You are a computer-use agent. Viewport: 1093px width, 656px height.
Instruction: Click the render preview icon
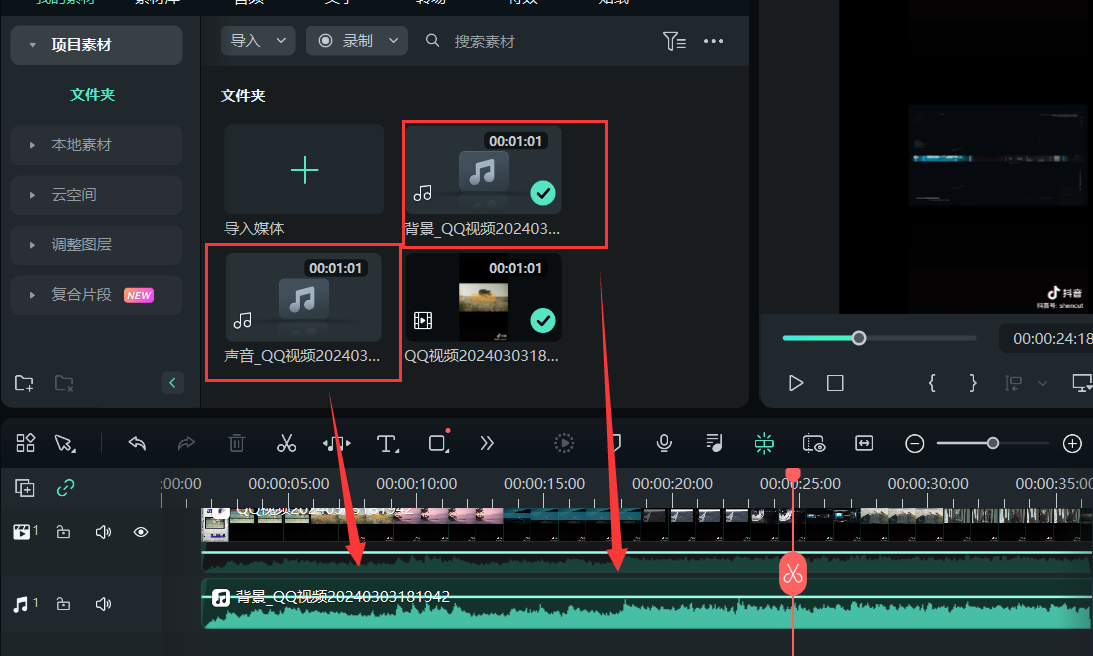(563, 443)
